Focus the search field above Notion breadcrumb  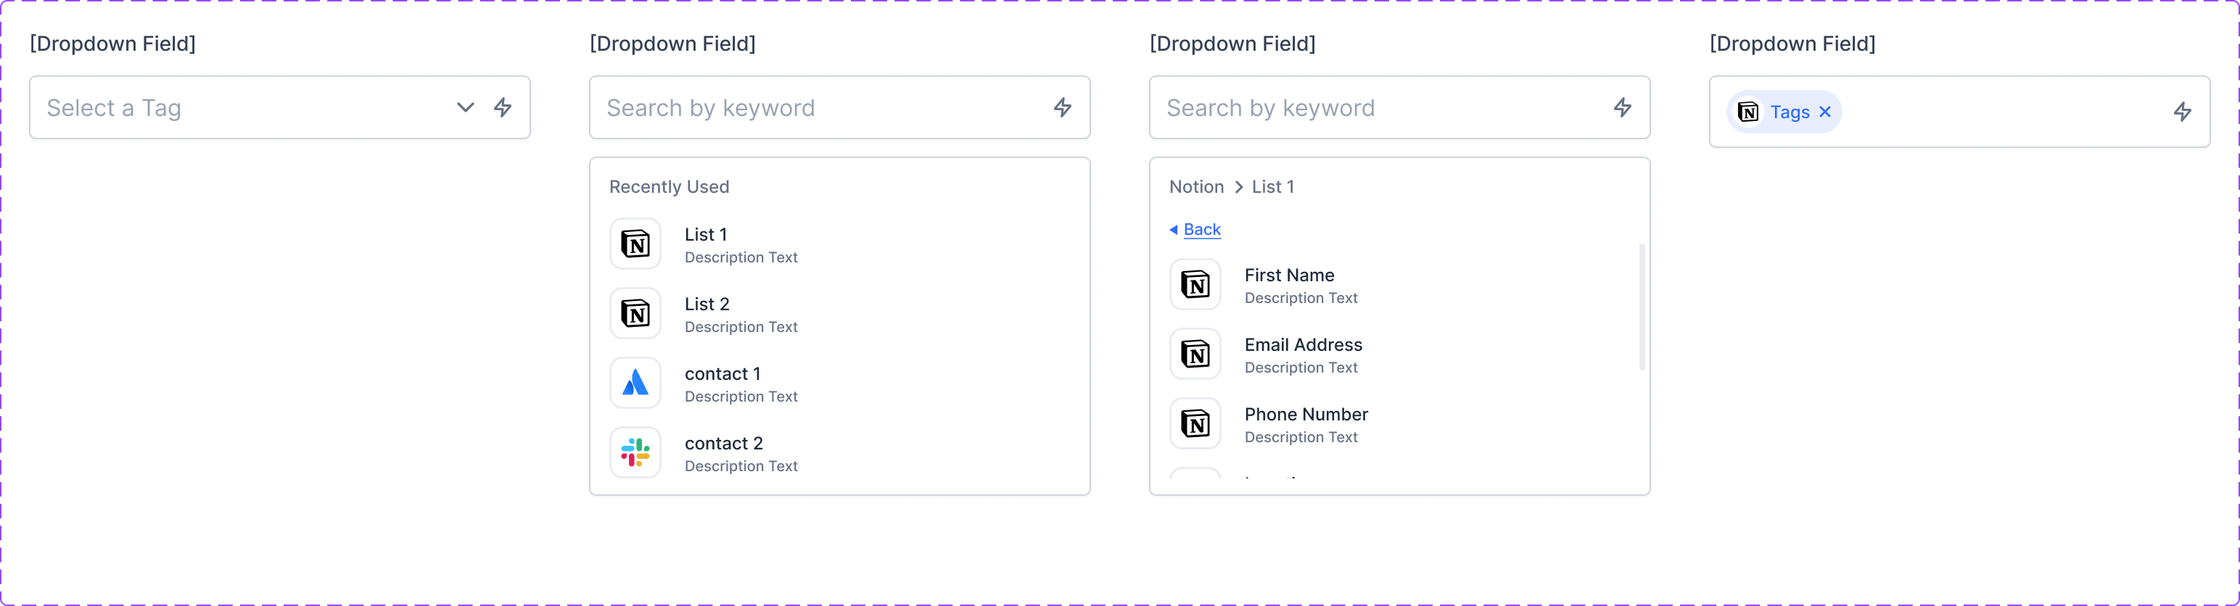pos(1400,107)
